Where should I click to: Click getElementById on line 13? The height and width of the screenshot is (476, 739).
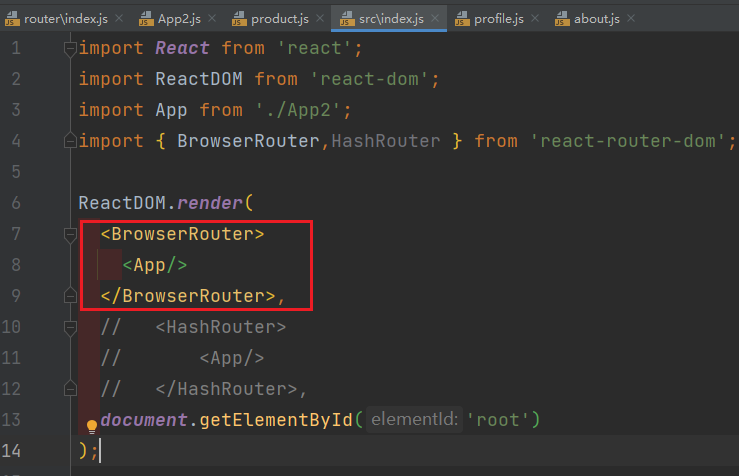click(x=276, y=420)
